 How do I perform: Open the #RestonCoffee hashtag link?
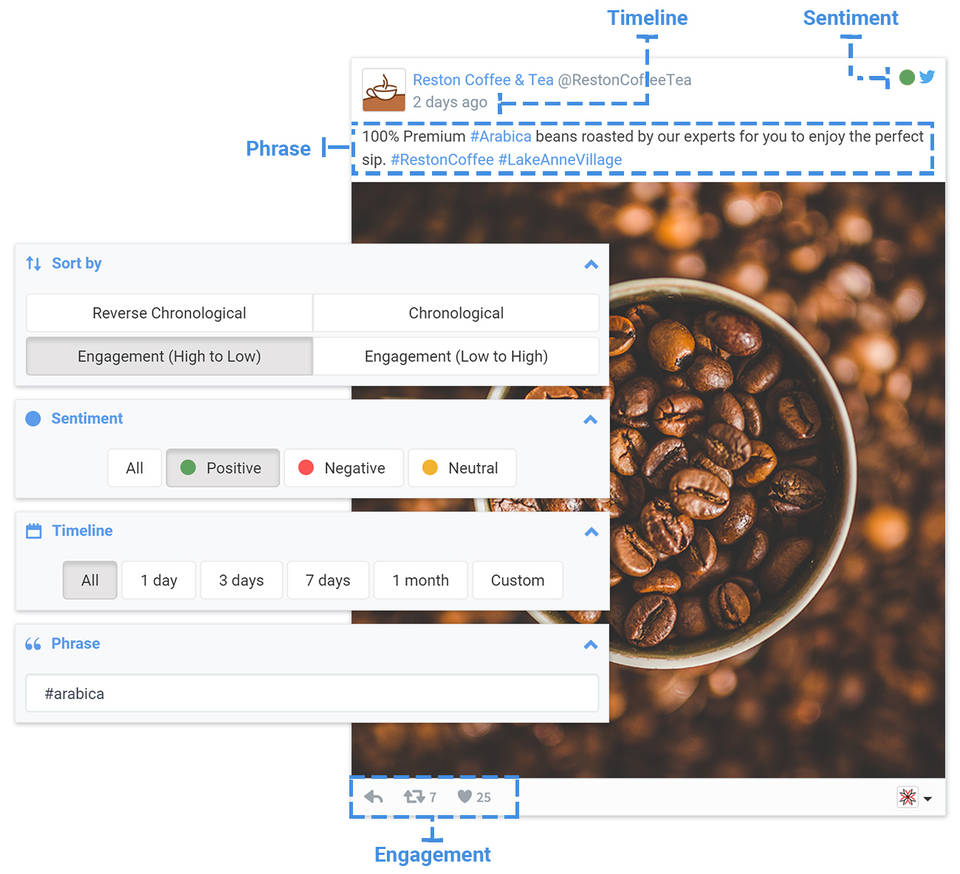(x=442, y=160)
